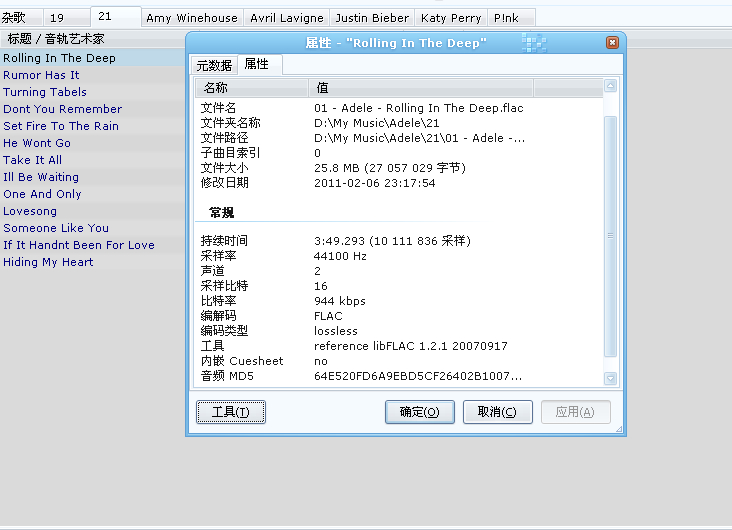Select track Set Fire To The Rain

(x=92, y=126)
